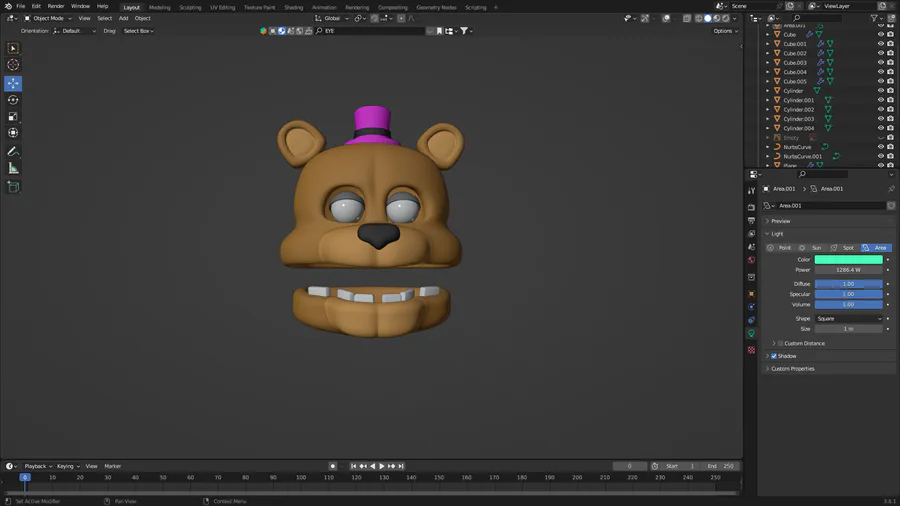900x506 pixels.
Task: Open the Object Data light properties tab
Action: [751, 333]
